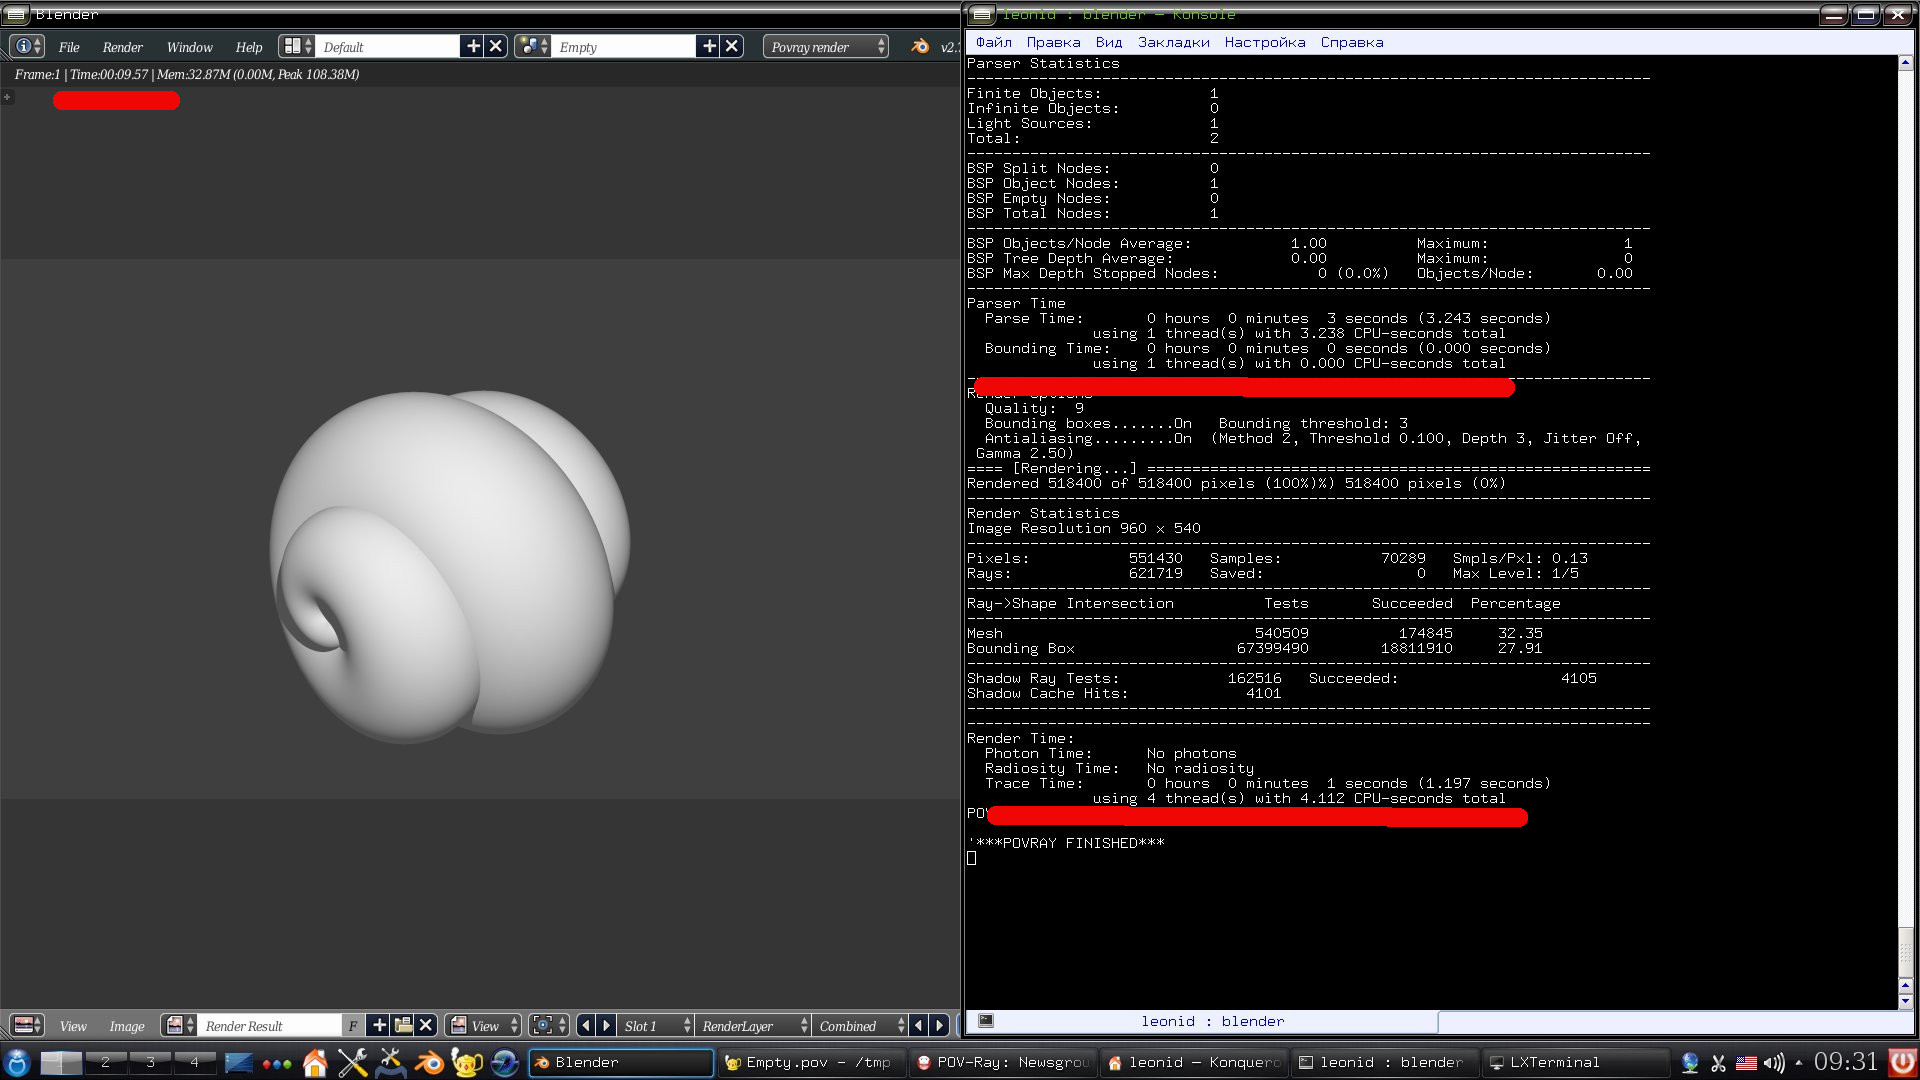Open the Render menu in Blender
Viewport: 1920px width, 1080px height.
(x=122, y=47)
